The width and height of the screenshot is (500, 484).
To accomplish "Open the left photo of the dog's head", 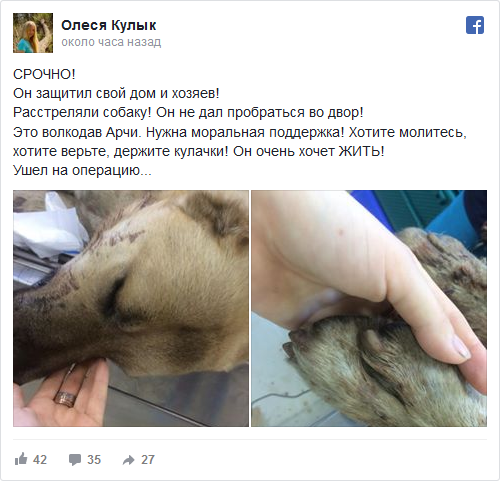I will click(131, 308).
